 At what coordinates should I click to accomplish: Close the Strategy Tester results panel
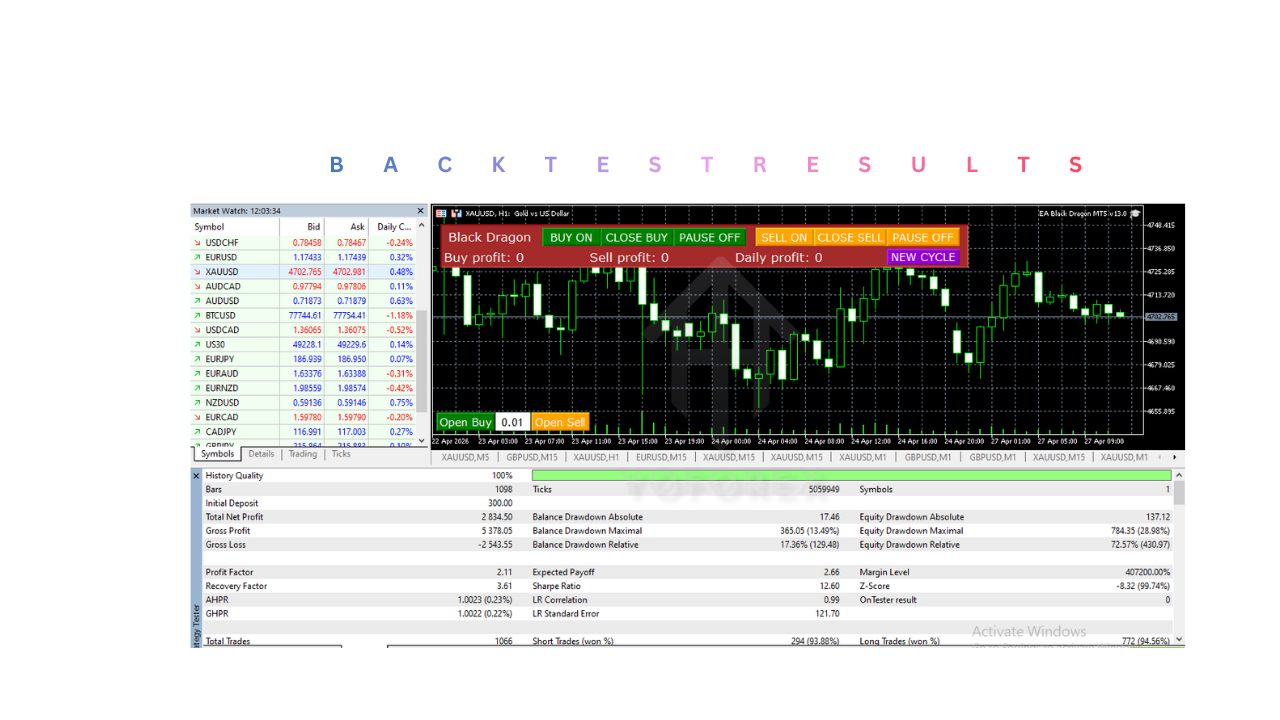point(196,476)
